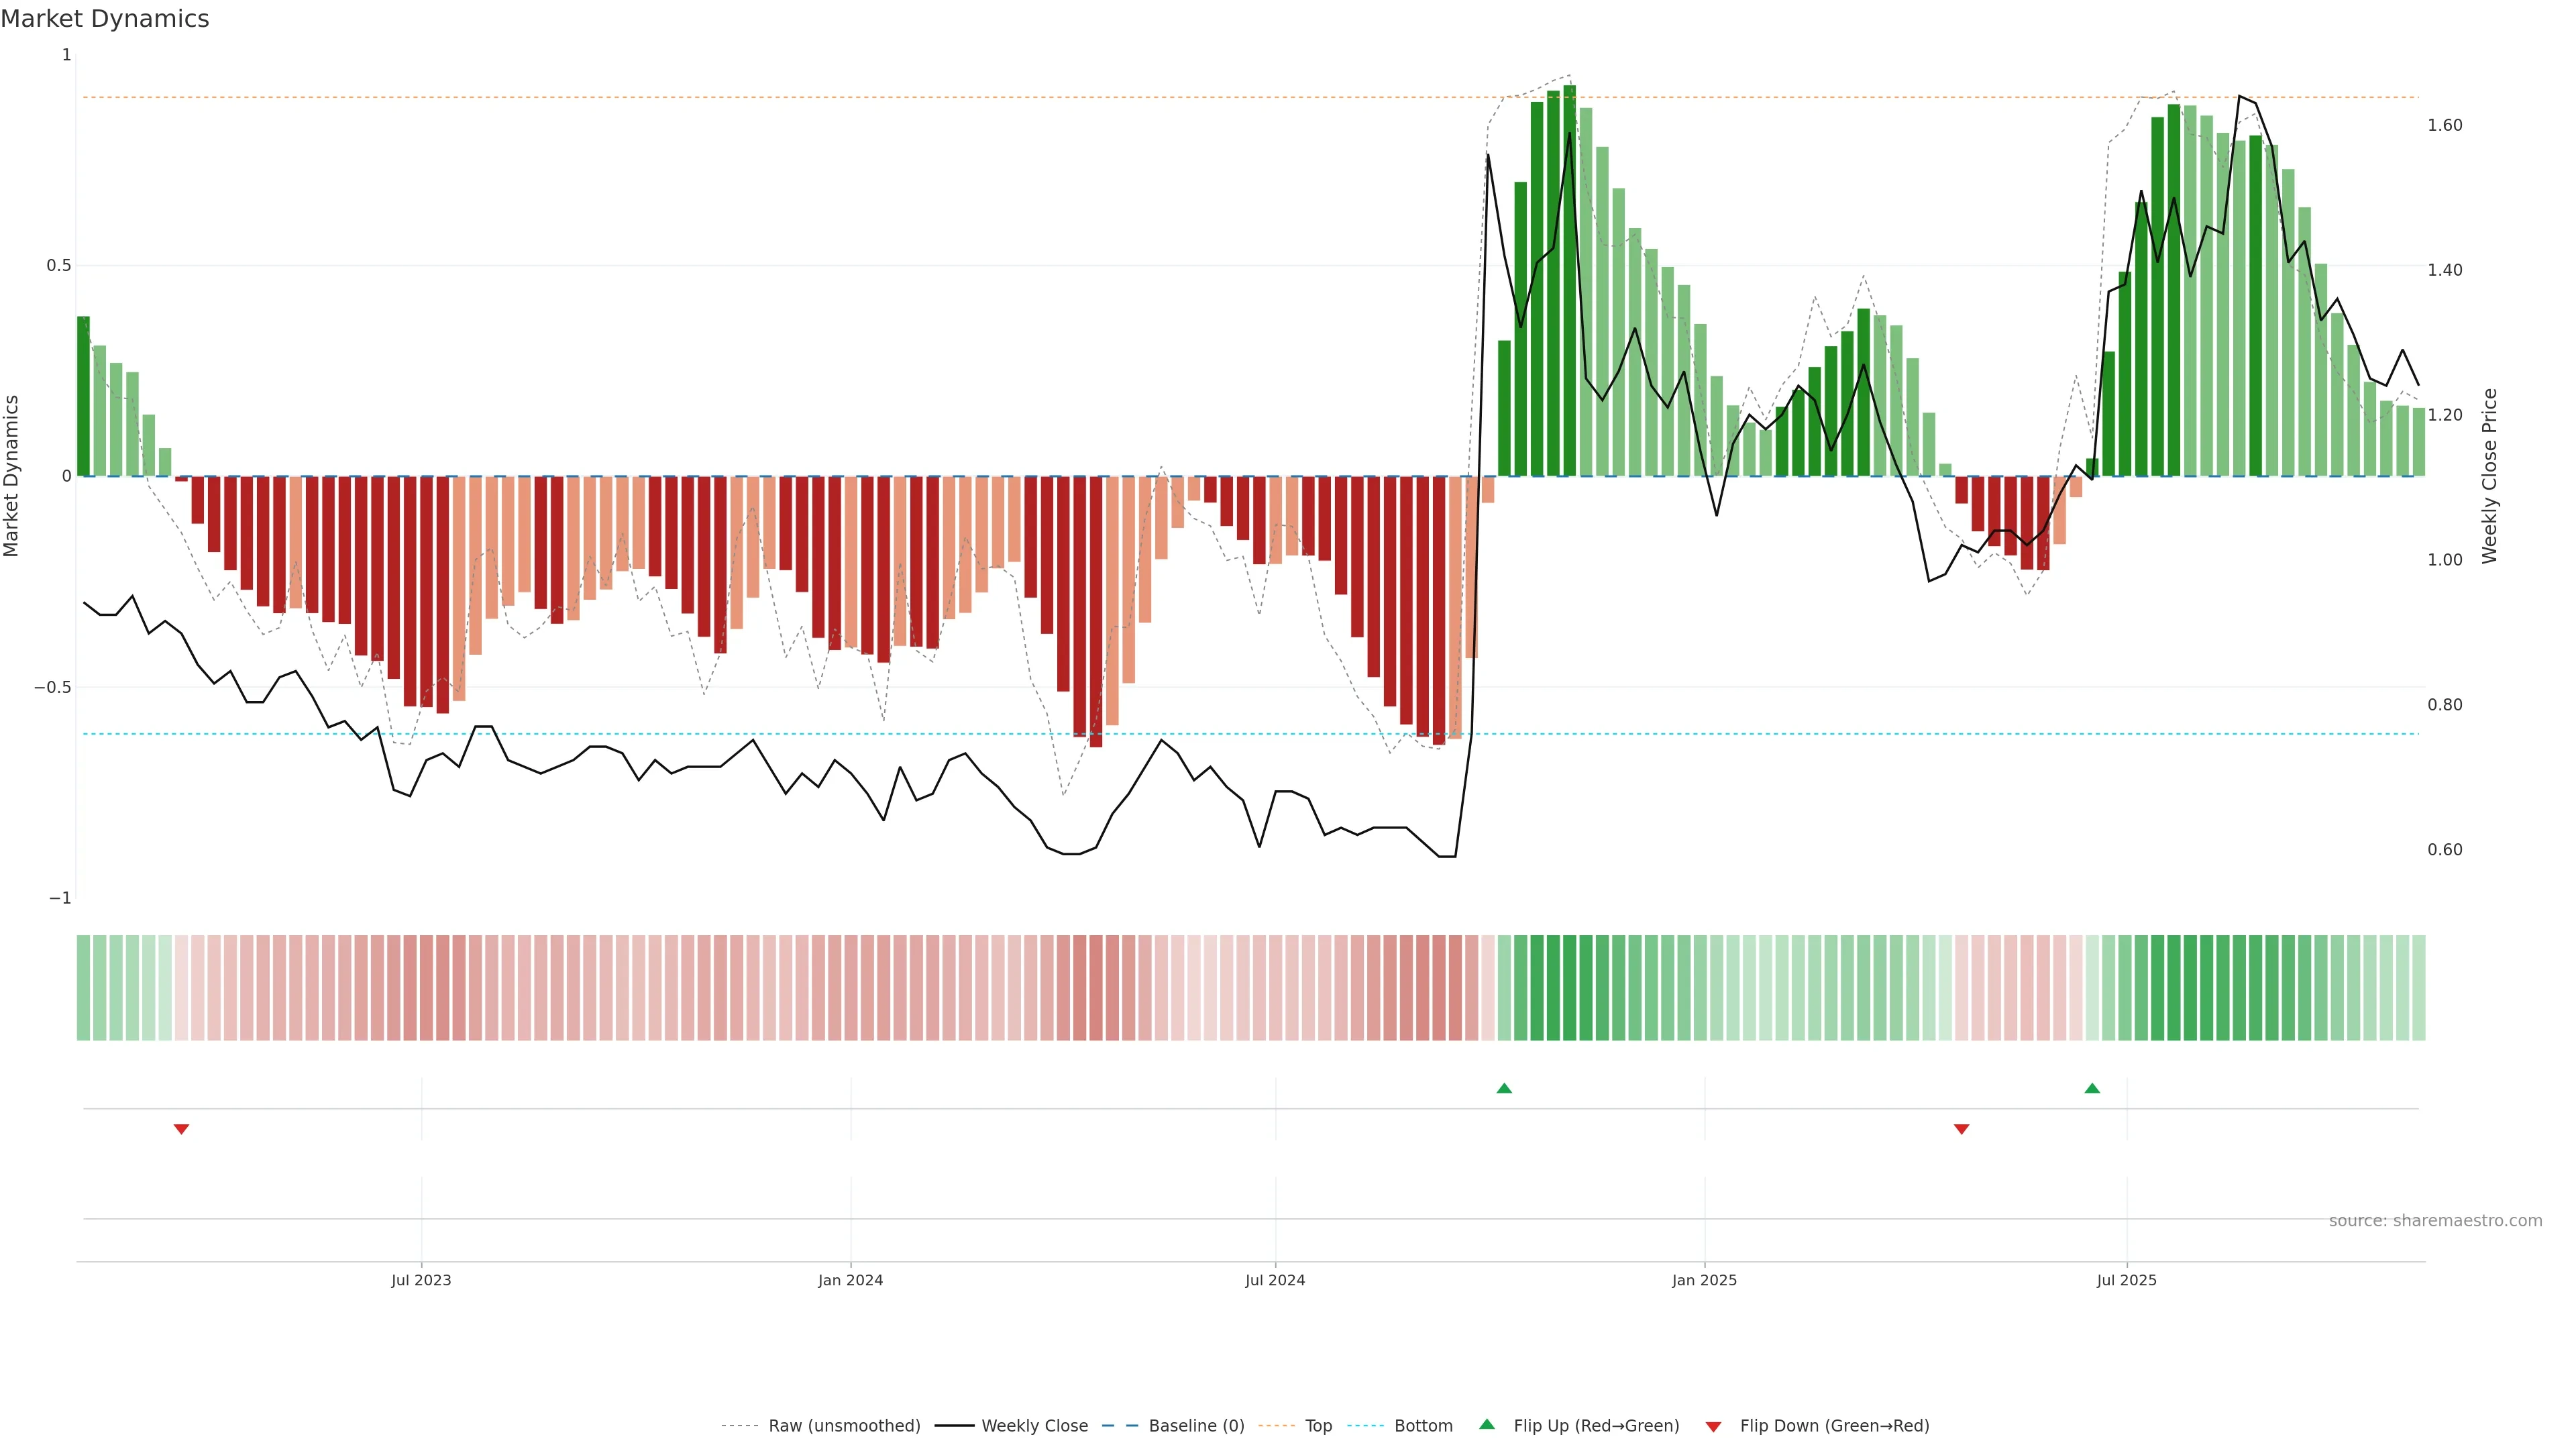Screen dimensions: 2576x1449
Task: Click the Jul 2023 x-axis label
Action: (421, 1280)
